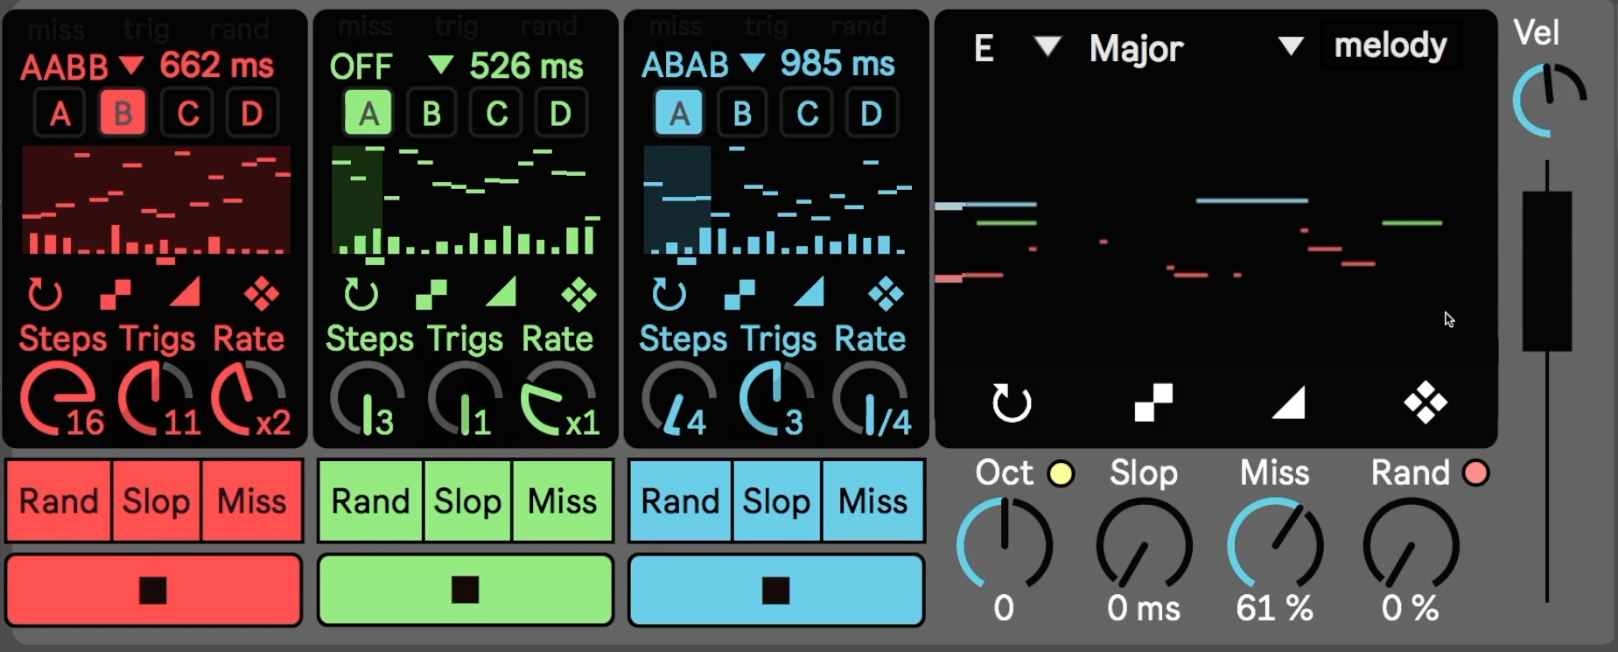Click the blue sequencer's checker squares icon
1618x652 pixels.
click(739, 294)
